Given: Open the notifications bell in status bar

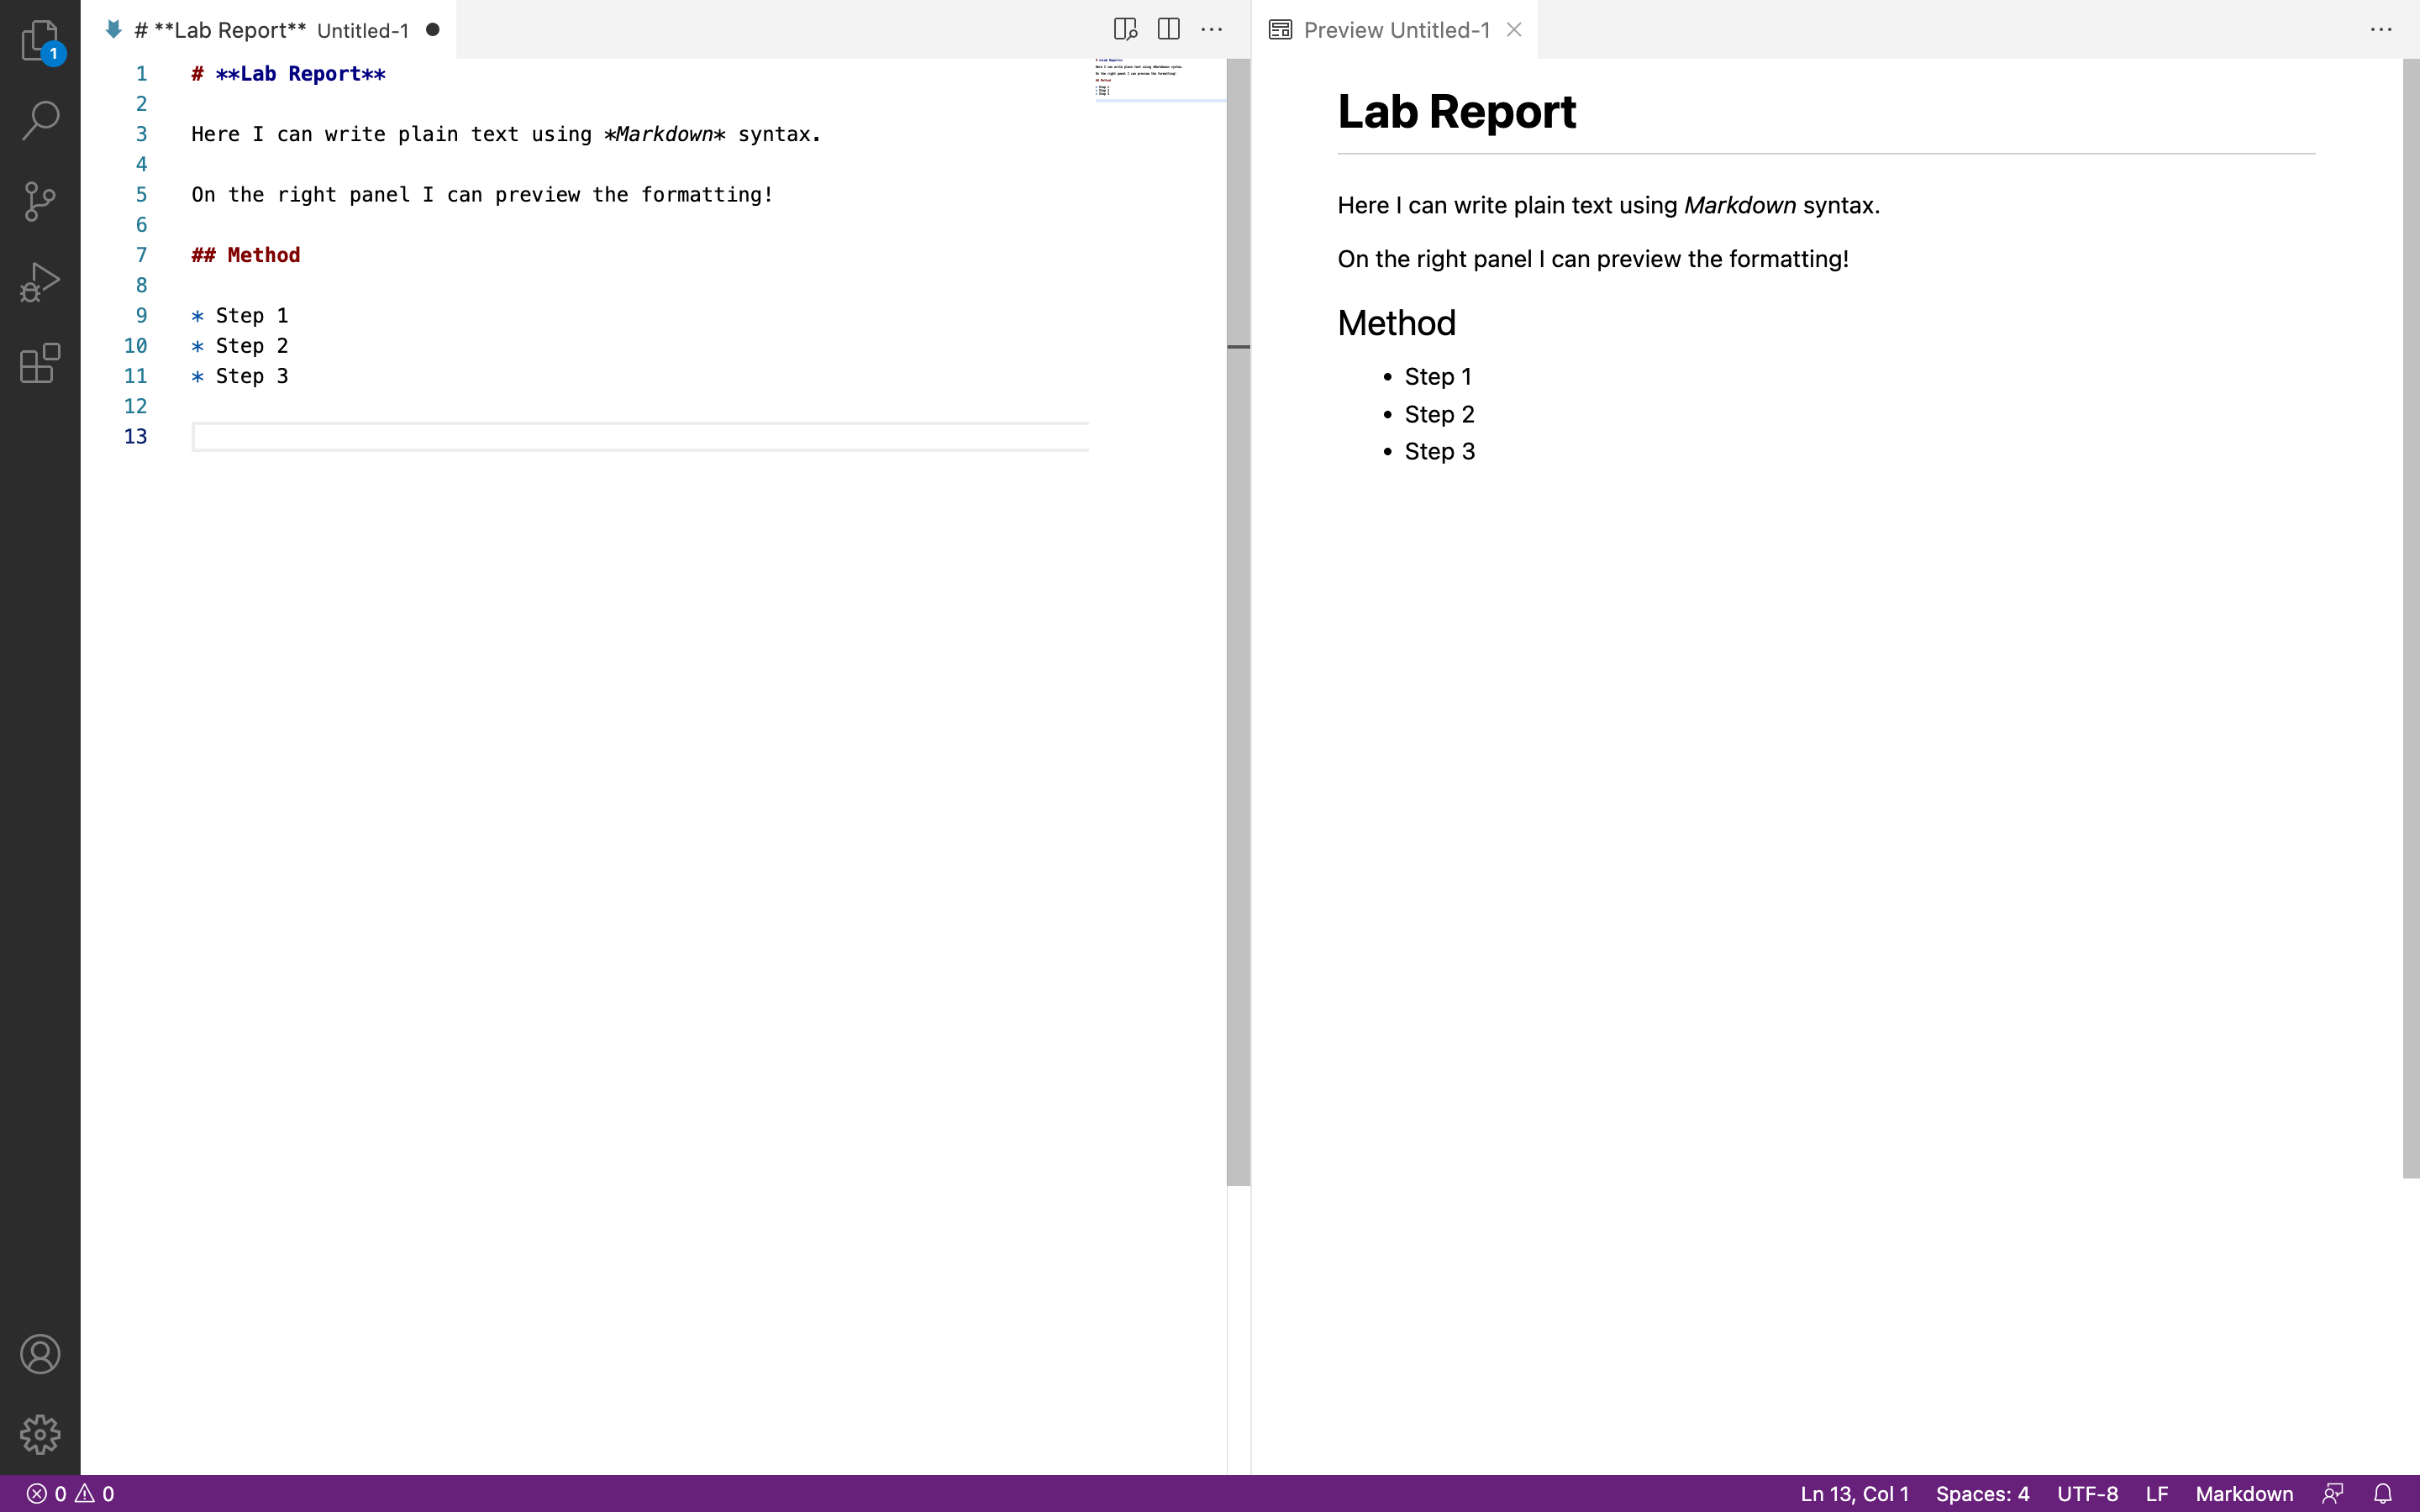Looking at the screenshot, I should [x=2383, y=1493].
